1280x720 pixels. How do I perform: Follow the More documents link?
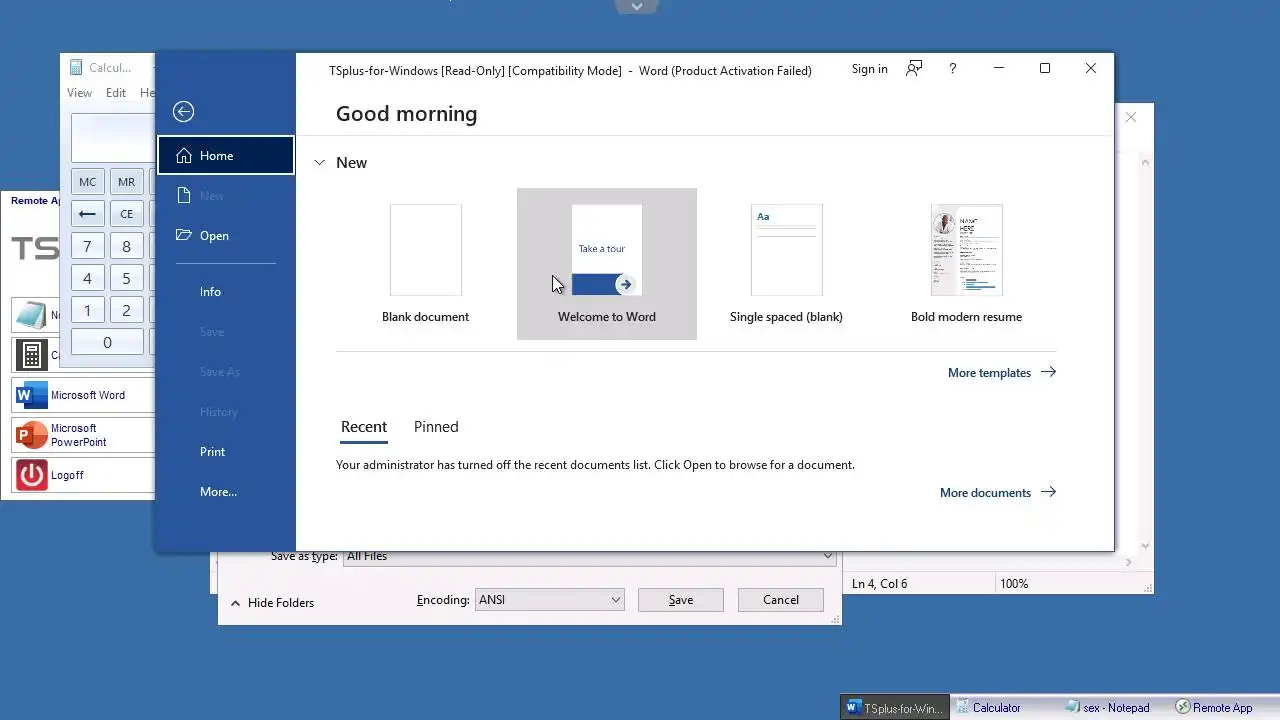[x=997, y=492]
